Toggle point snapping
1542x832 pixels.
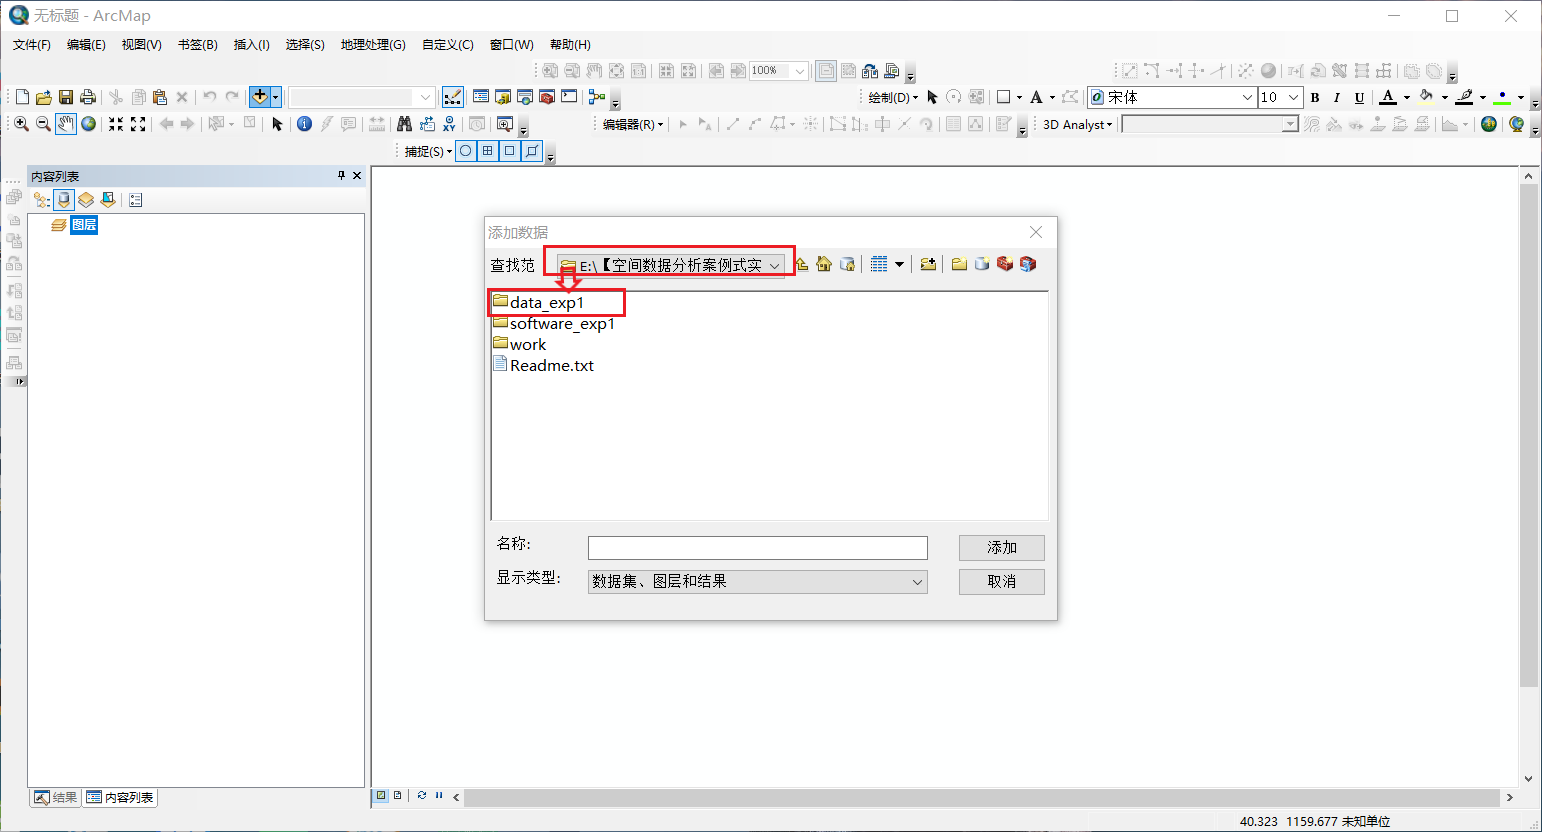pyautogui.click(x=466, y=151)
